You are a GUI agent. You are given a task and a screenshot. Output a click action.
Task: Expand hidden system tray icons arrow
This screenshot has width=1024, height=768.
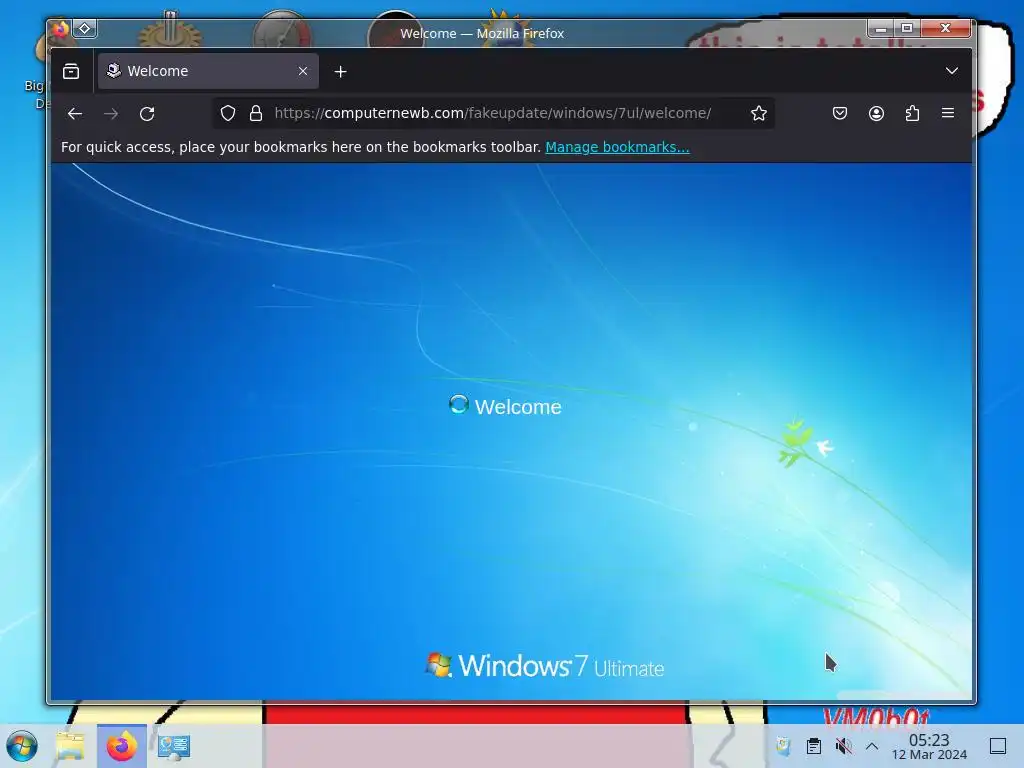(x=872, y=746)
